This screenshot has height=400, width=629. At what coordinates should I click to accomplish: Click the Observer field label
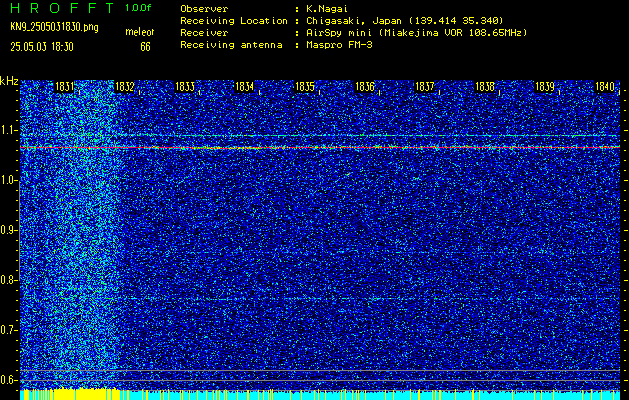[204, 9]
